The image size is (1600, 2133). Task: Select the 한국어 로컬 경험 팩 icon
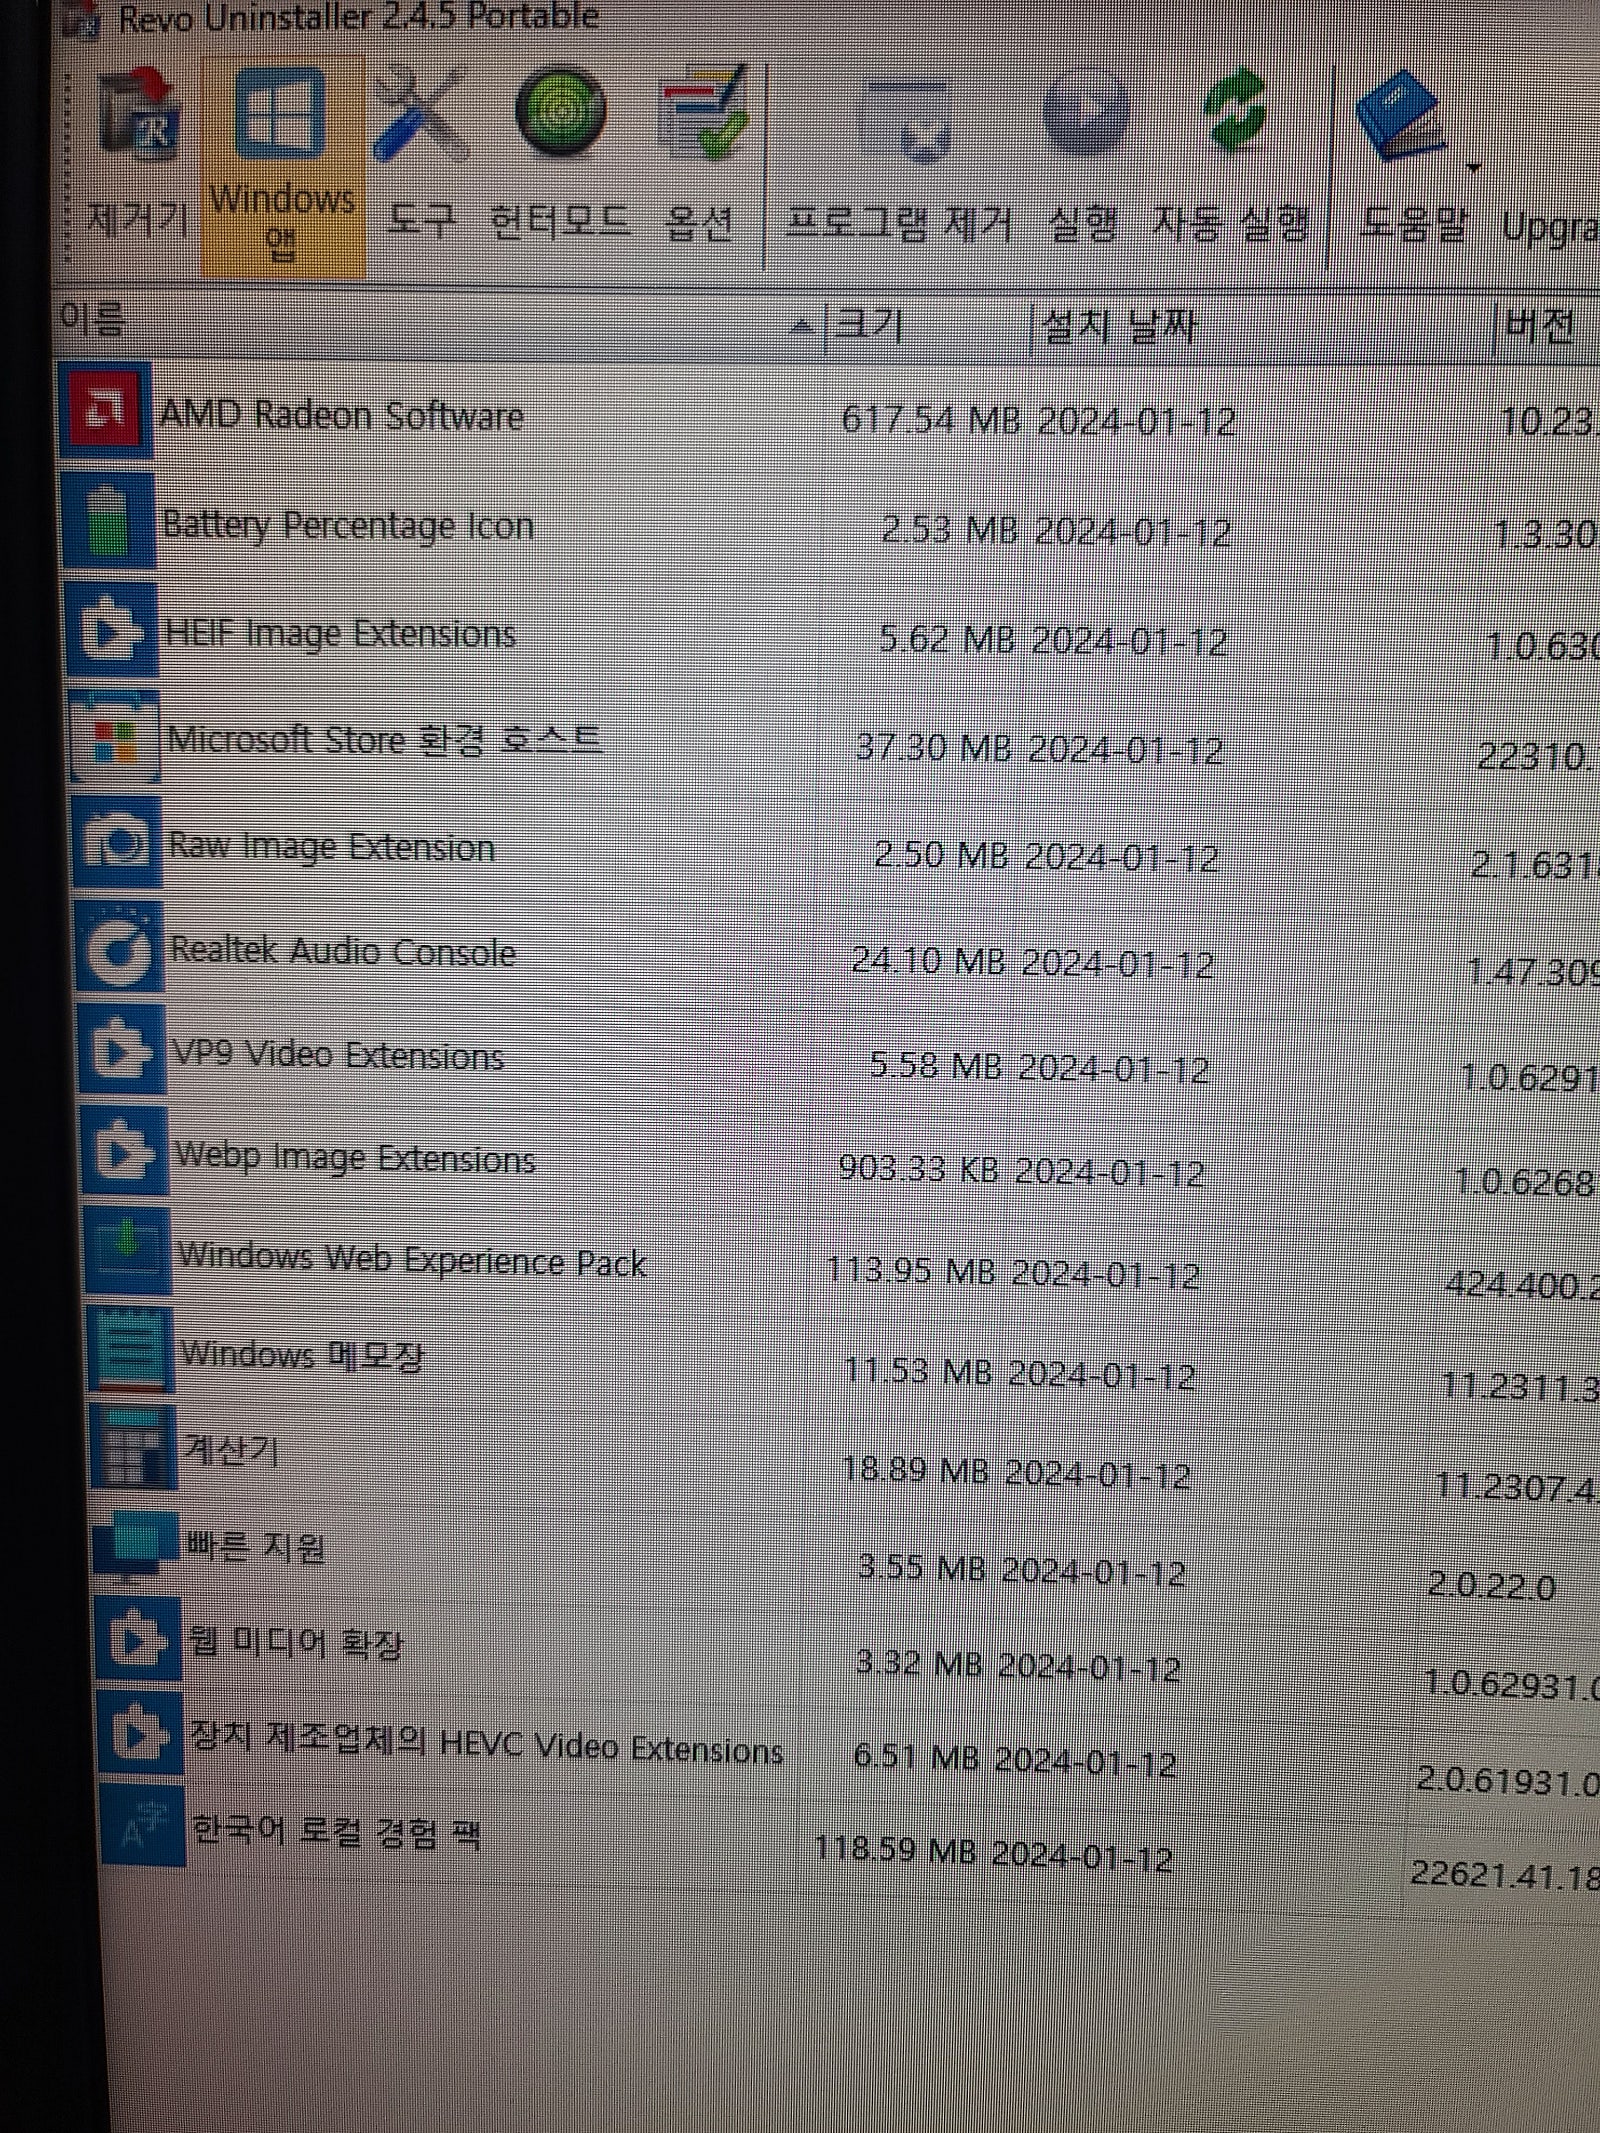click(143, 1826)
